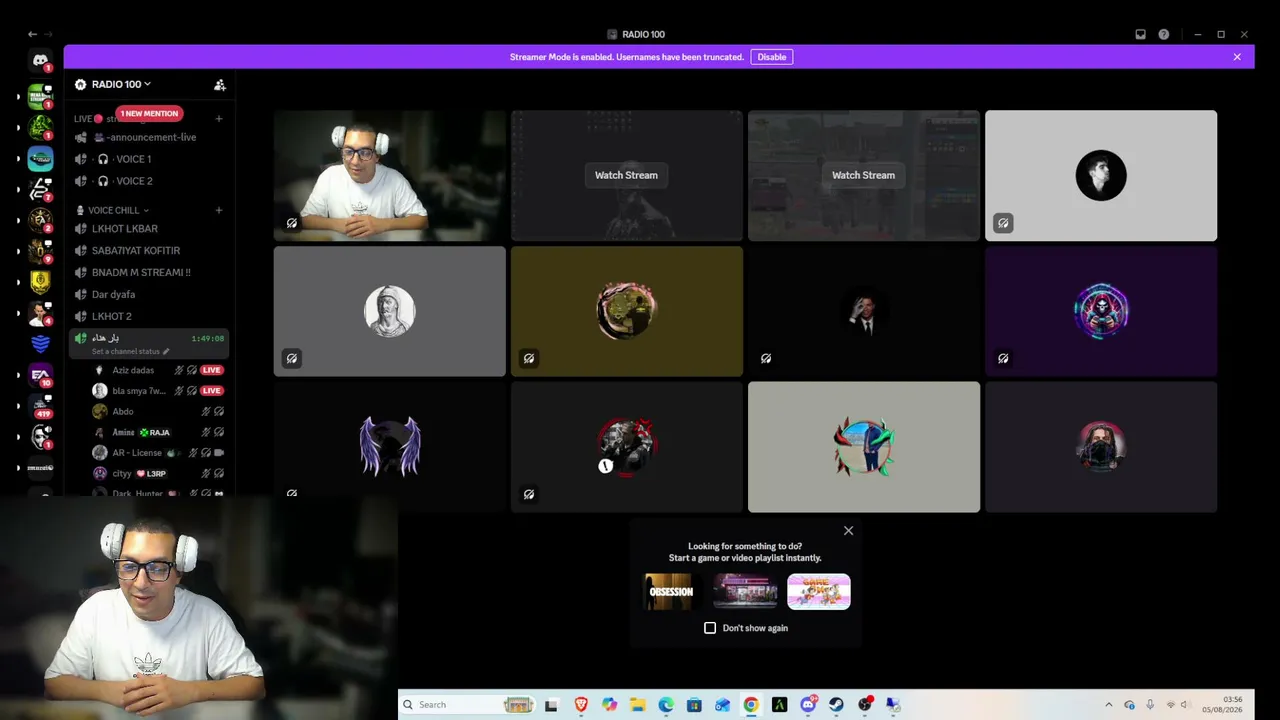Open the Discord help question mark icon
Screen dimensions: 1280x720
(1164, 34)
